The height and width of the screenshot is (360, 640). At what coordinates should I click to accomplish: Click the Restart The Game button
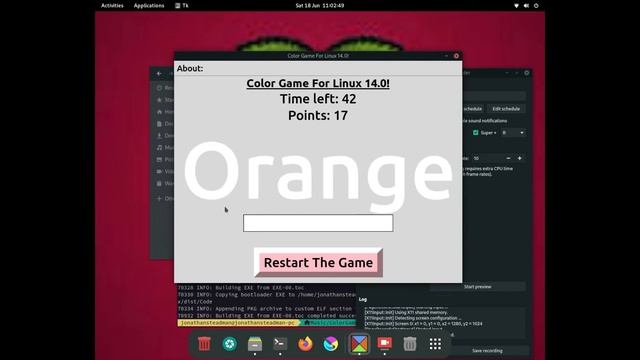[318, 262]
